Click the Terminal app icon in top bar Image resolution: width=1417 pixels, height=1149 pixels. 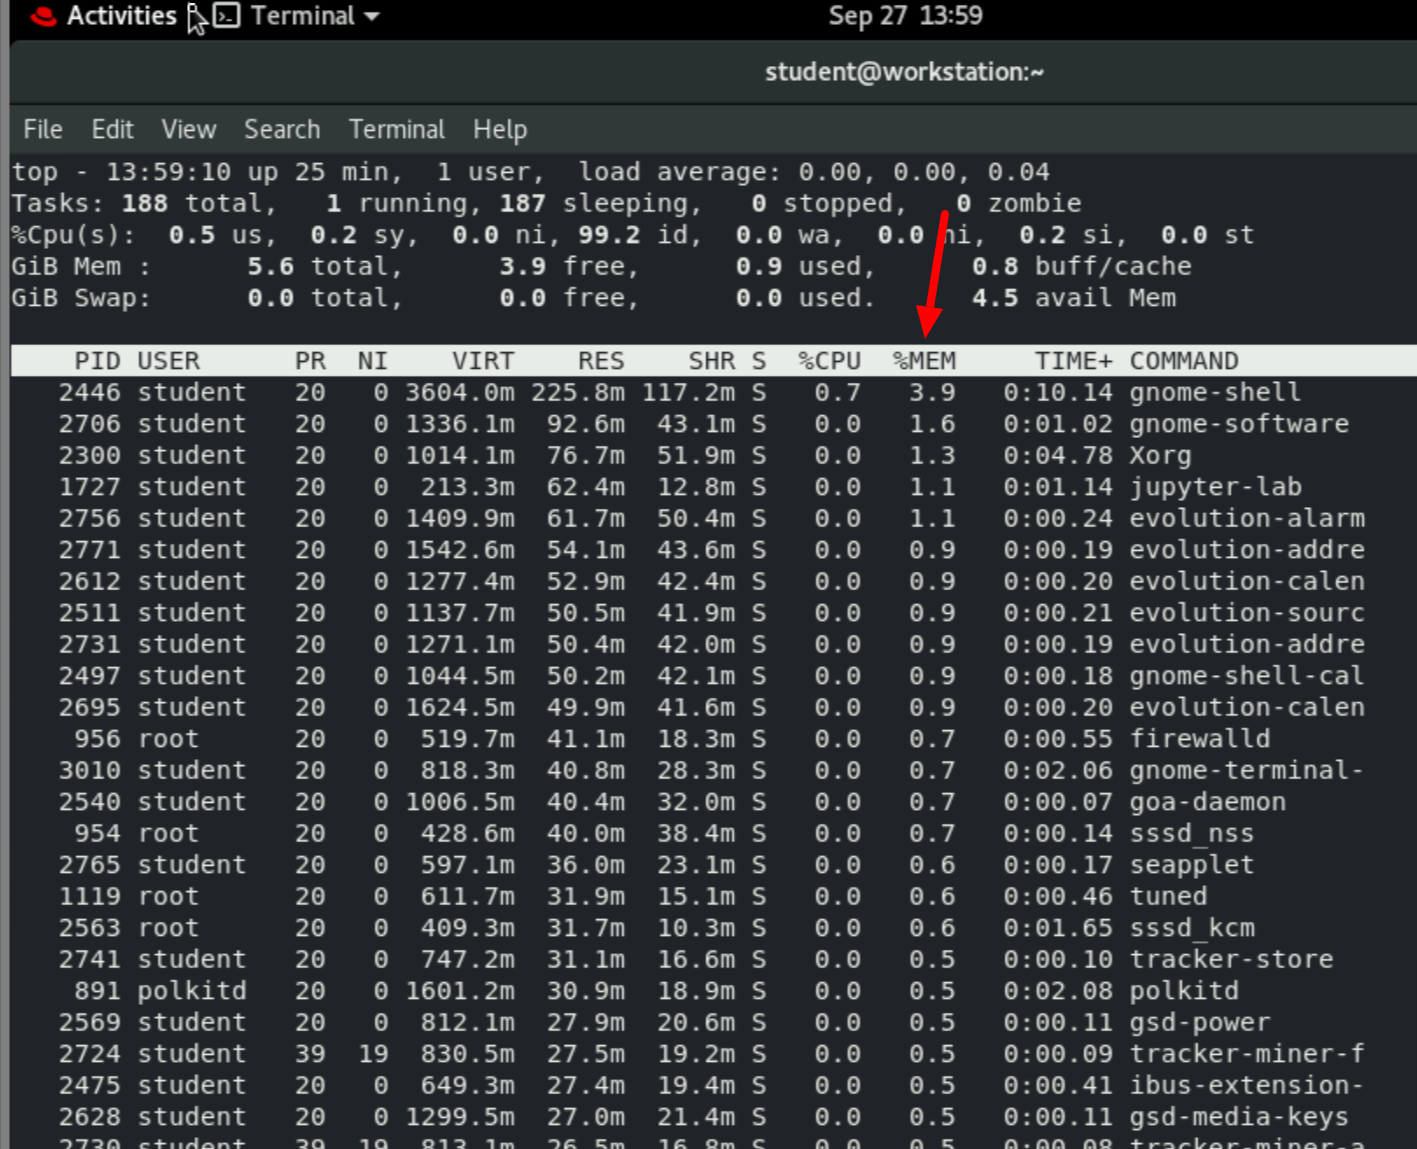click(x=227, y=16)
